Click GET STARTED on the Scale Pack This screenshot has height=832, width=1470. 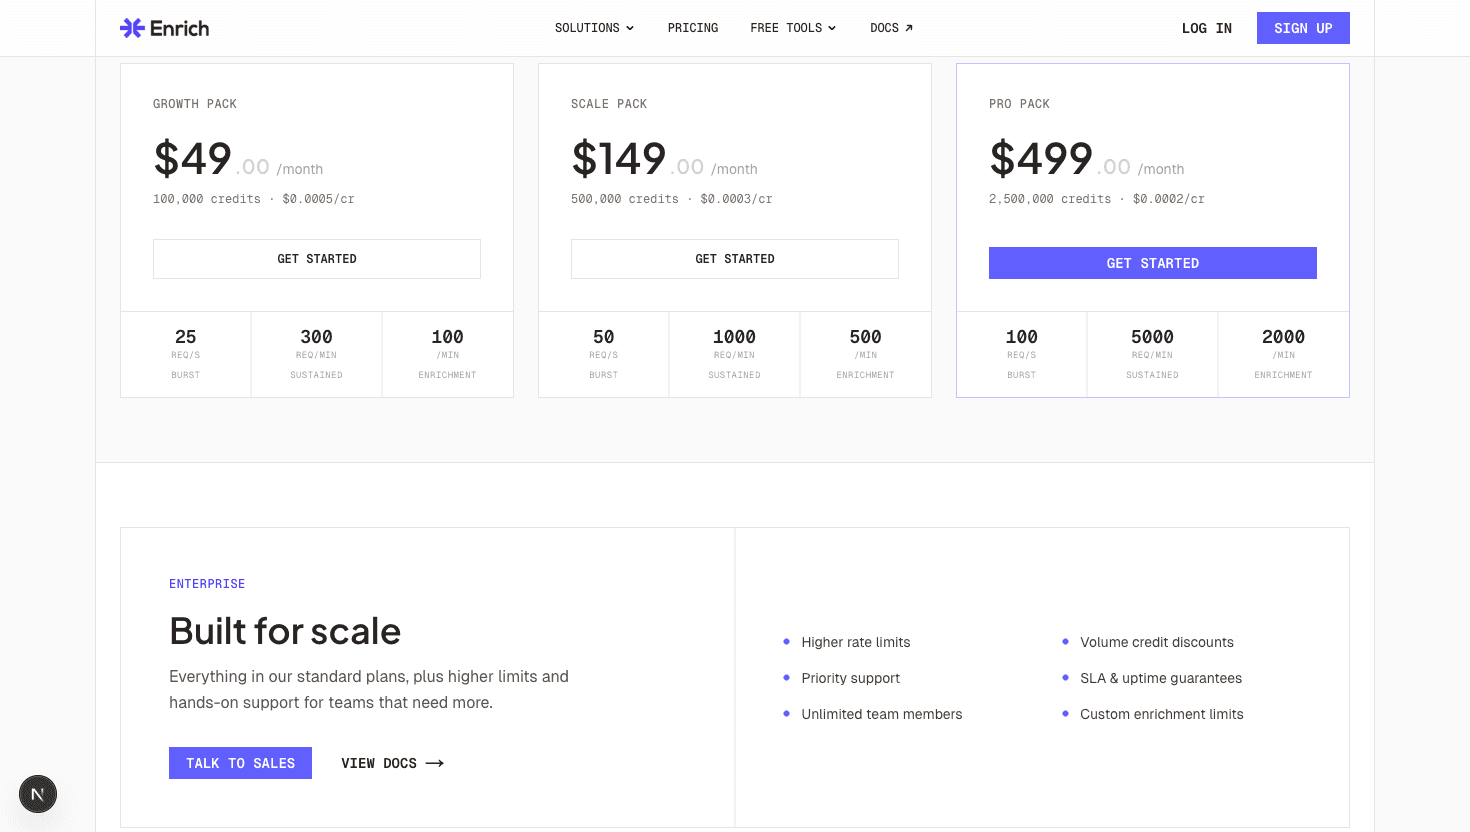click(734, 258)
